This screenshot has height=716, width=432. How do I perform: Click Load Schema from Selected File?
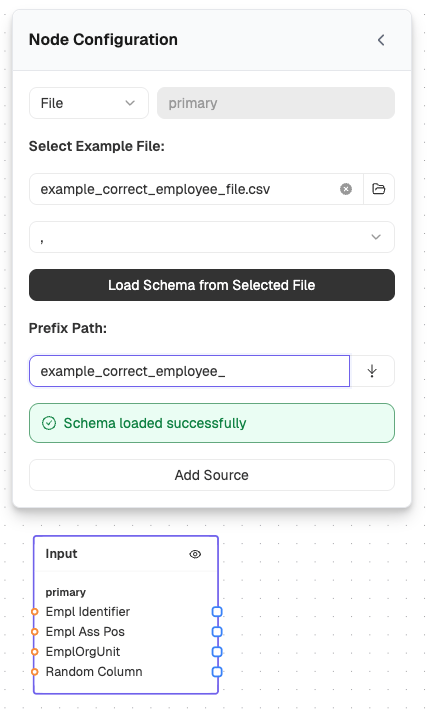tap(212, 285)
